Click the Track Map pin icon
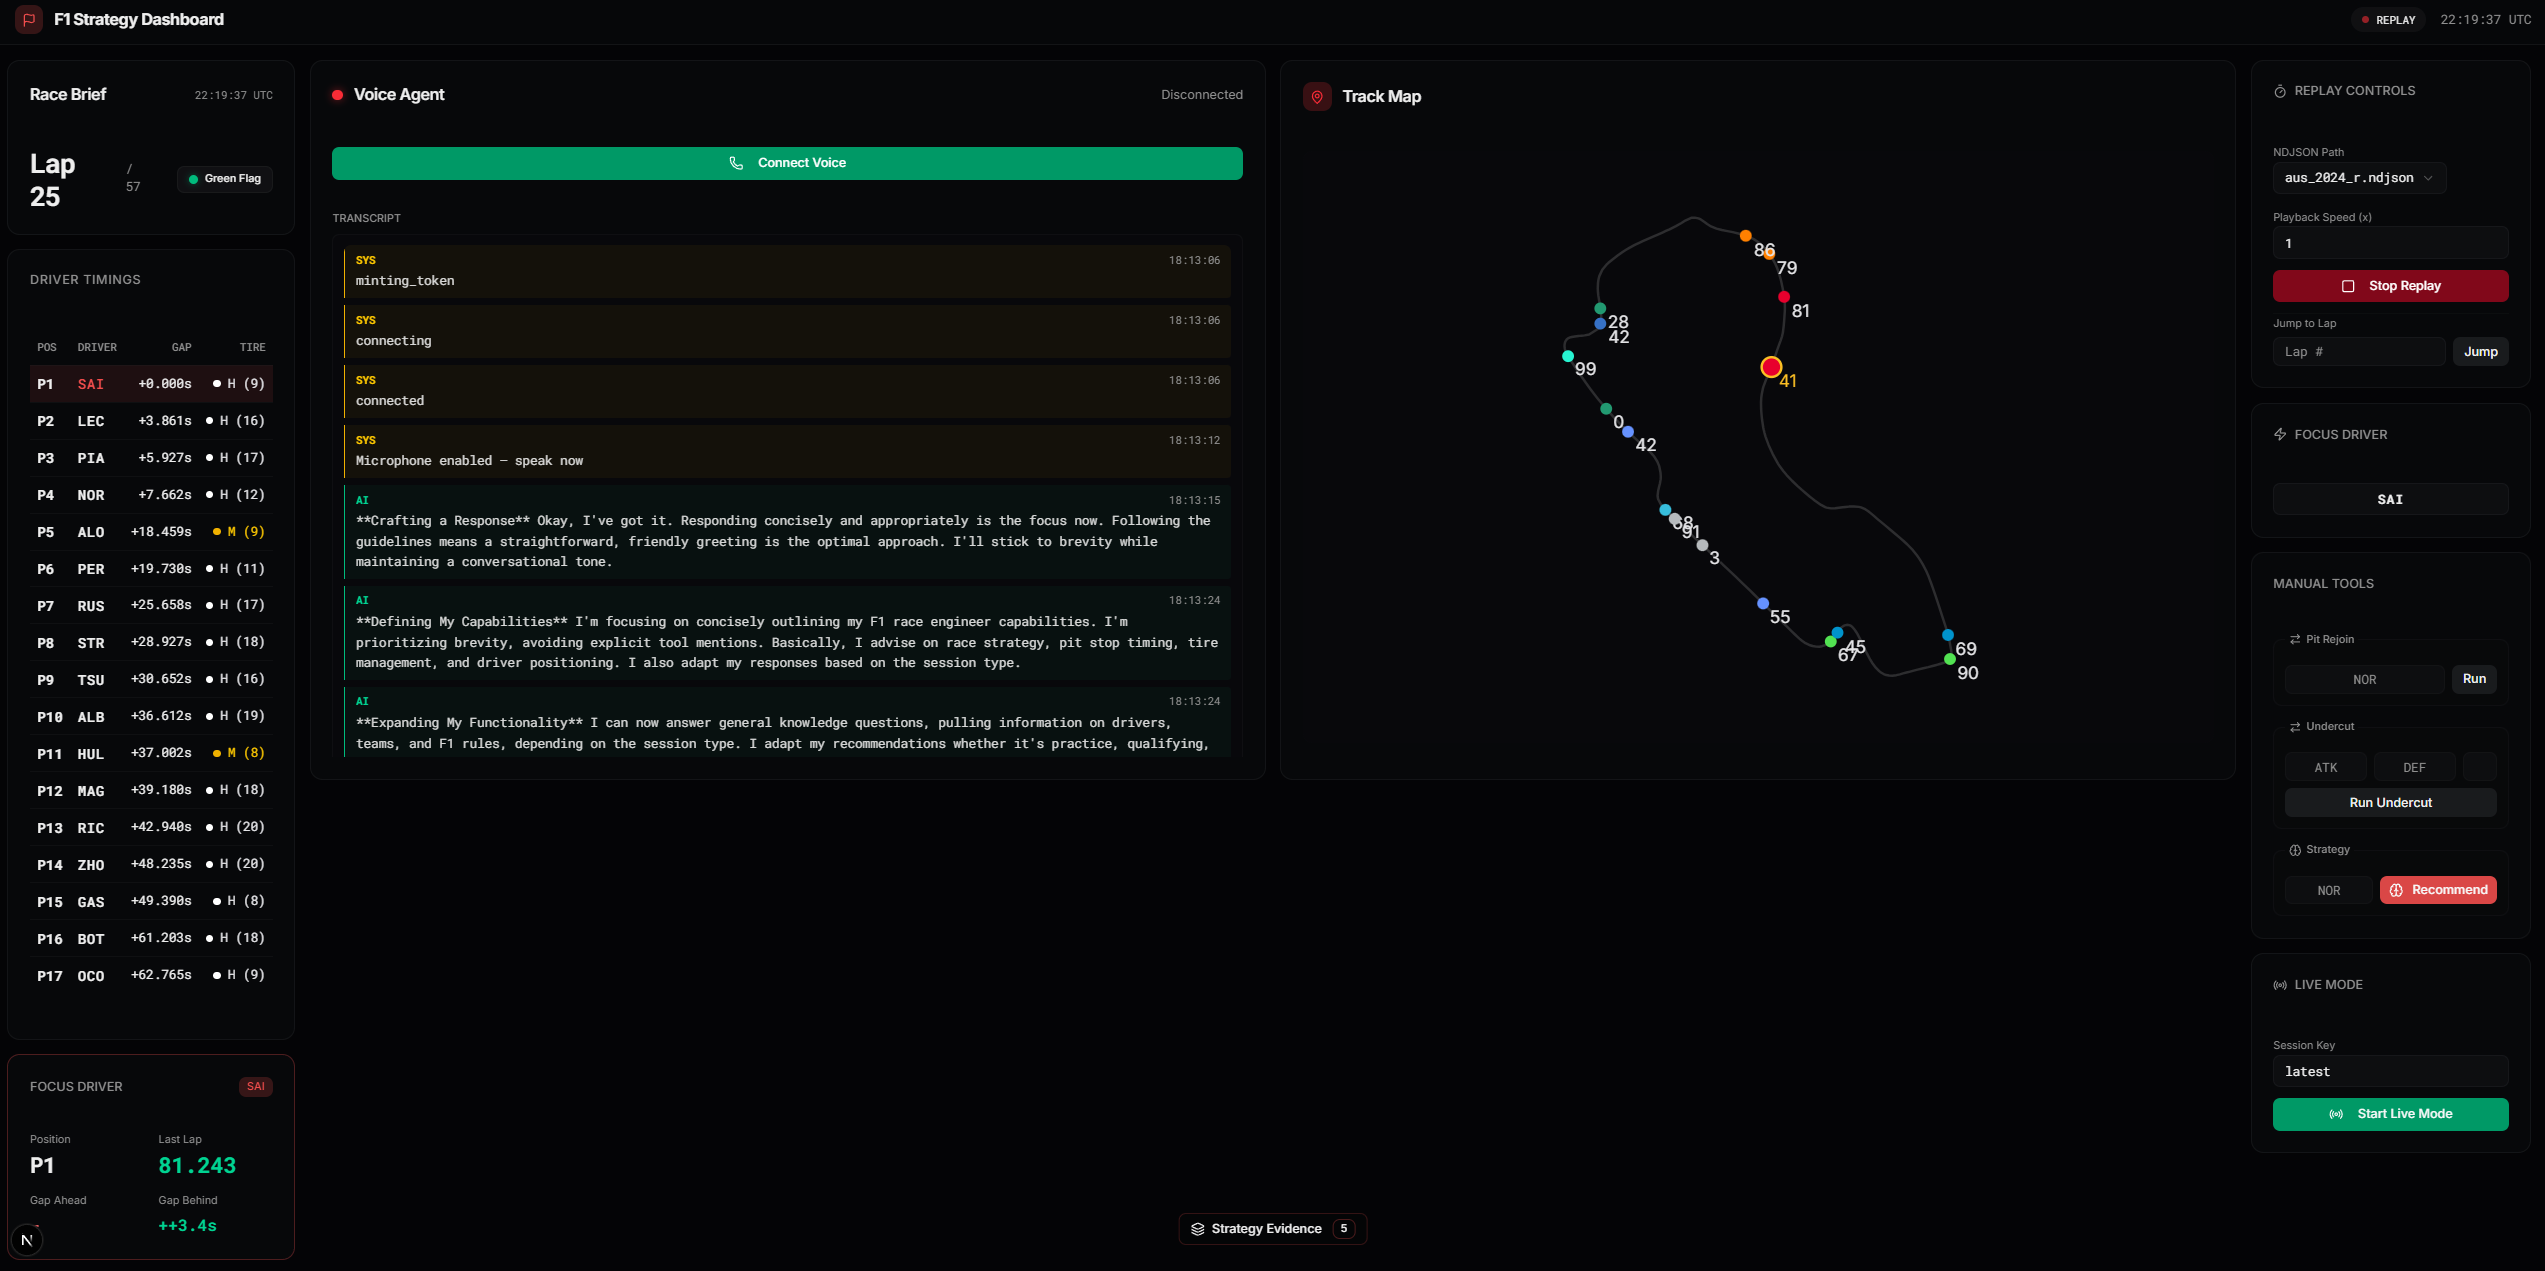Screen dimensions: 2545x1271 [x=1317, y=97]
